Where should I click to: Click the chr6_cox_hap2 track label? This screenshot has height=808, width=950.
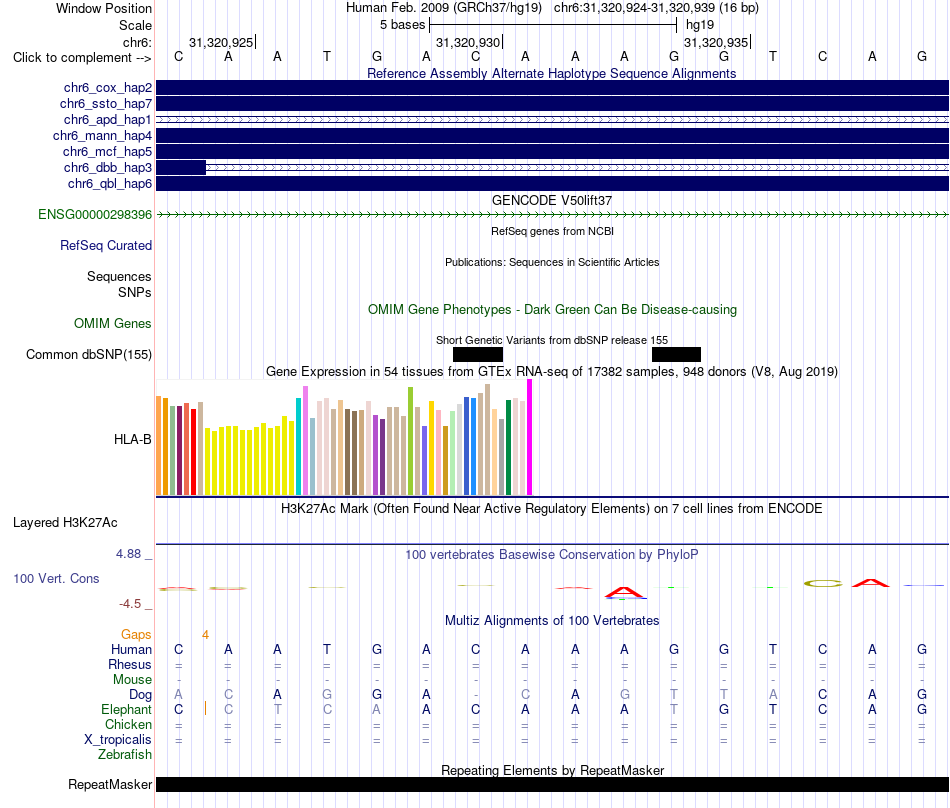point(108,88)
